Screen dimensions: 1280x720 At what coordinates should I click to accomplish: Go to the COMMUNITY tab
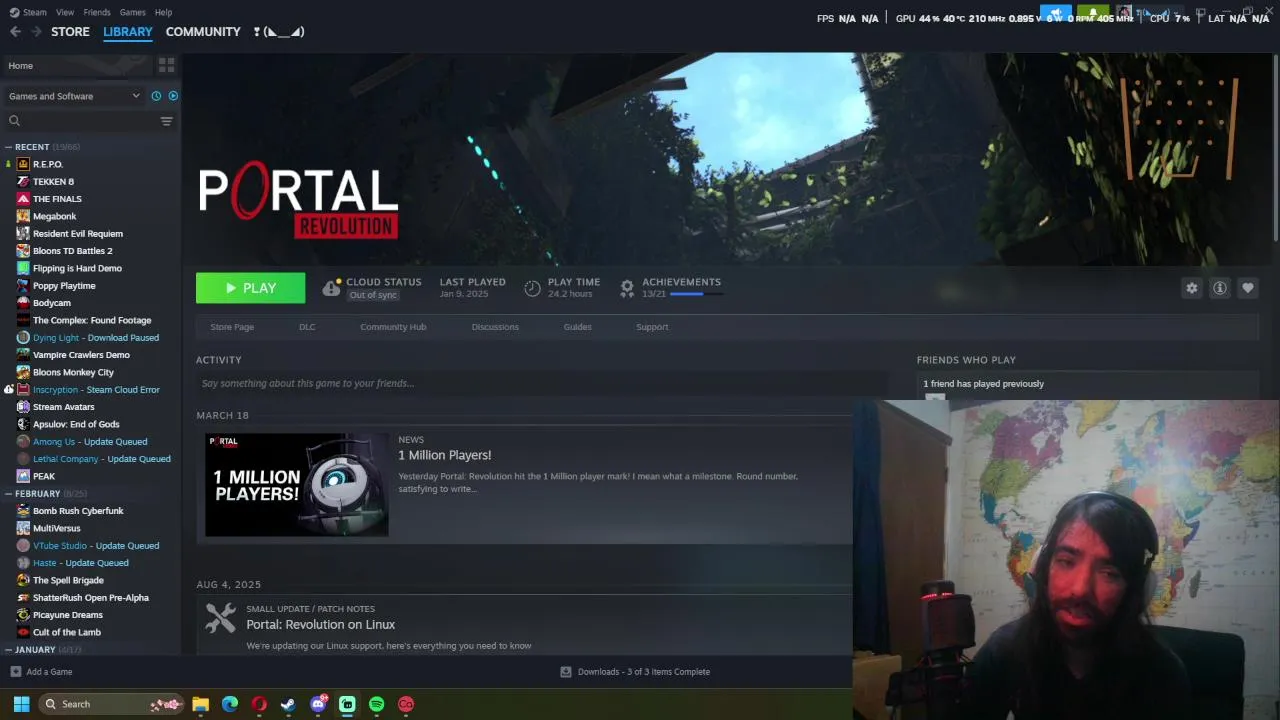click(203, 32)
